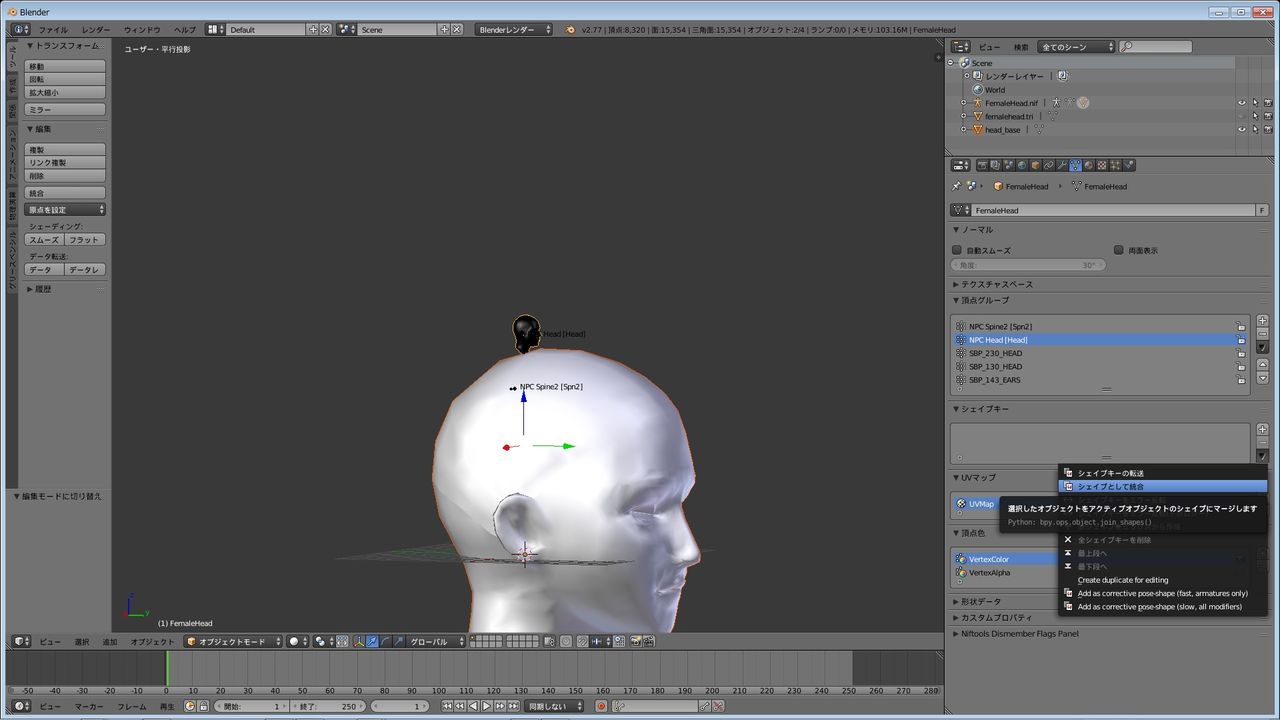Move vertex group up in list
Screen dimensions: 1280x720
click(x=1262, y=364)
